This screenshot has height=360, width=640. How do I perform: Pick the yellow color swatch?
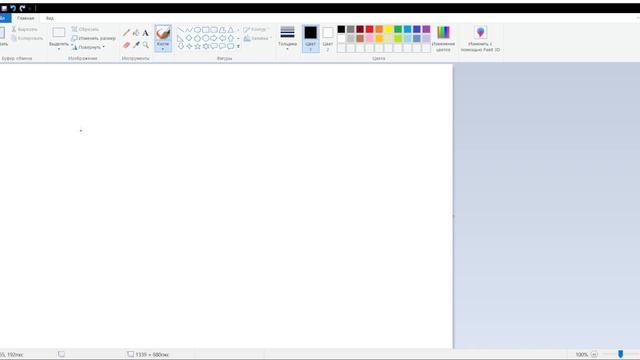click(389, 29)
